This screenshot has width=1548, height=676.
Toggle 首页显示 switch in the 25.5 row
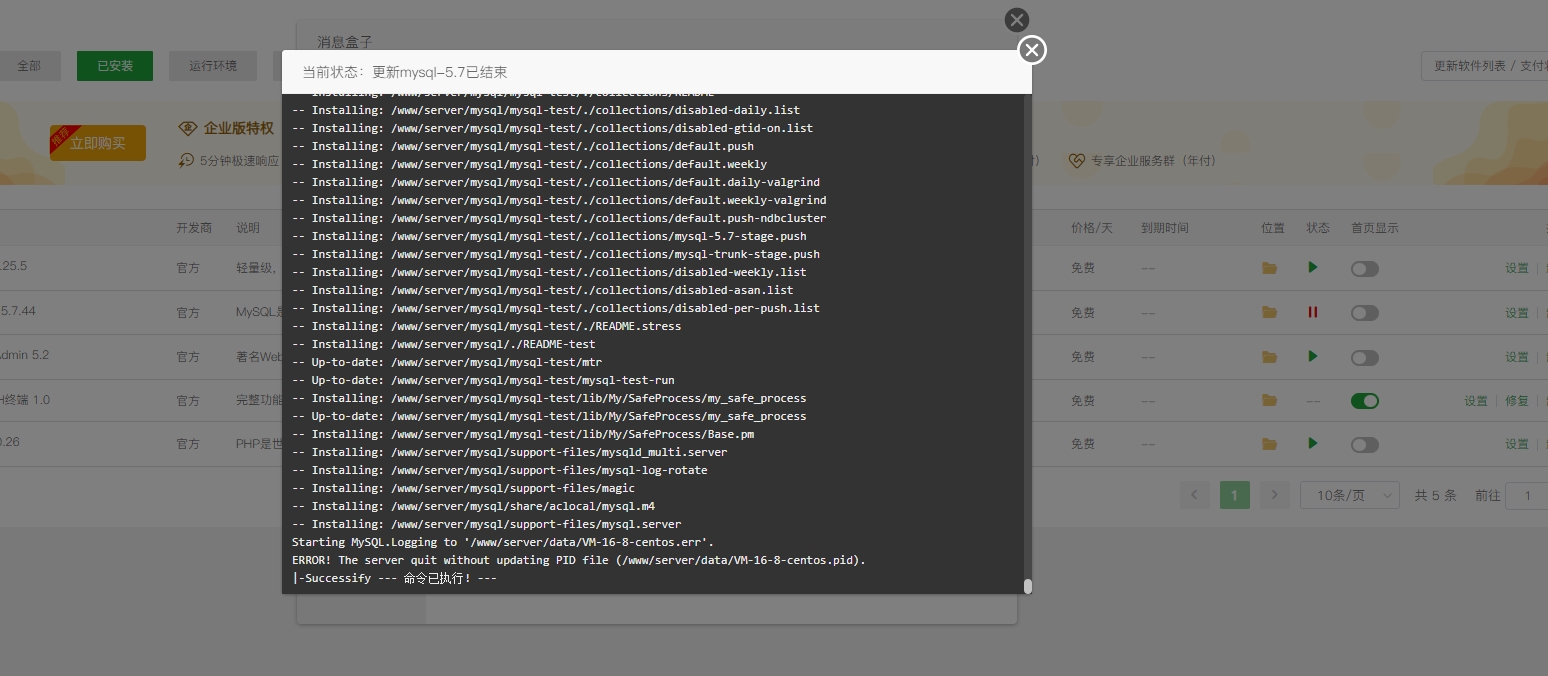(x=1364, y=269)
